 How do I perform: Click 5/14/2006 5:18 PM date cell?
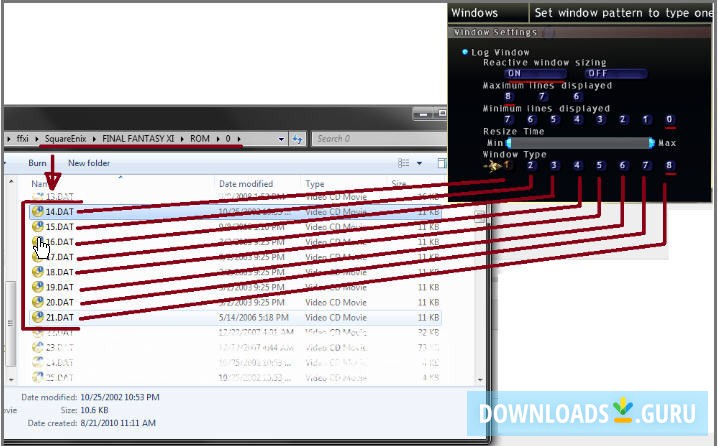coord(253,317)
